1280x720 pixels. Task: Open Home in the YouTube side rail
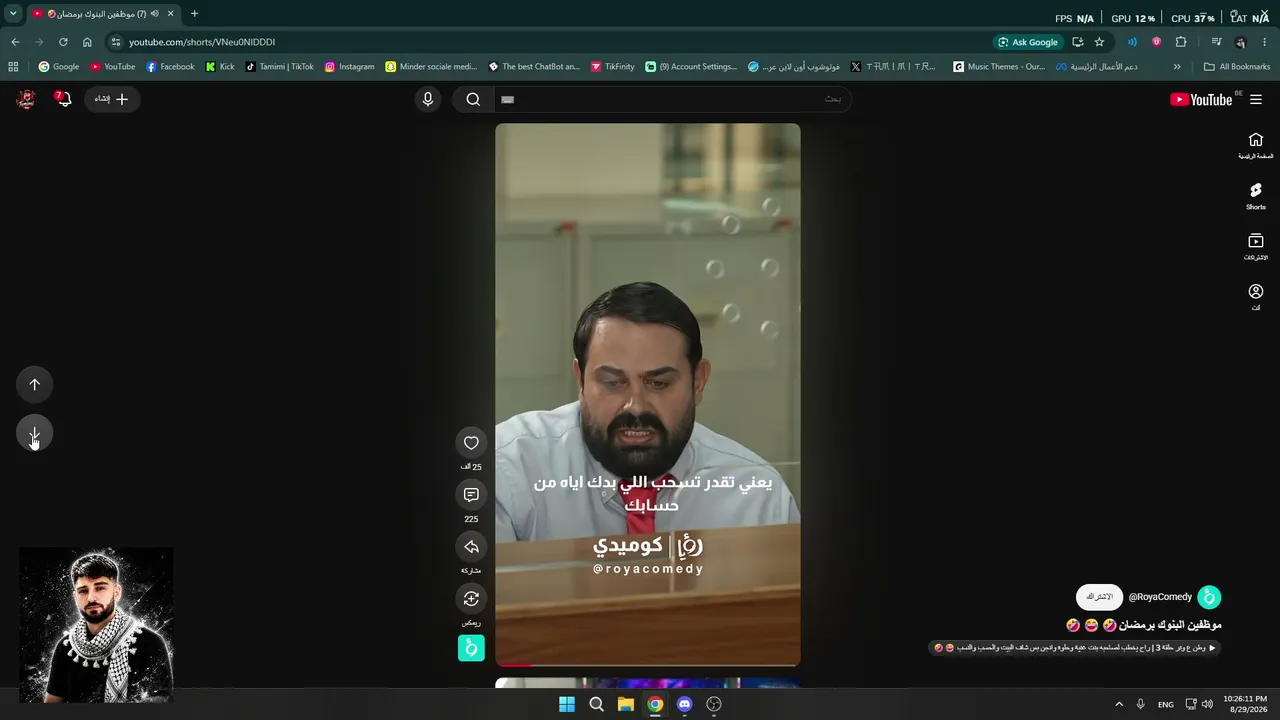[1256, 145]
